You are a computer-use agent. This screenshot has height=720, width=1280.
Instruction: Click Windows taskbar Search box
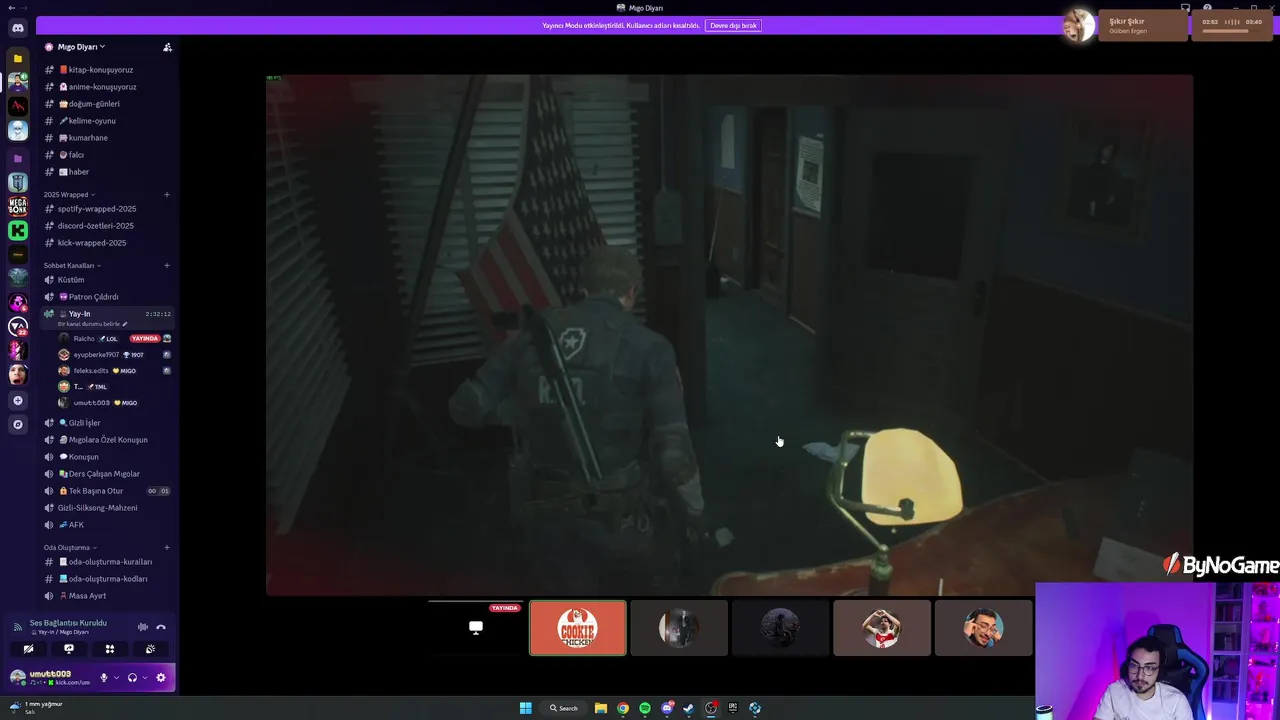564,708
